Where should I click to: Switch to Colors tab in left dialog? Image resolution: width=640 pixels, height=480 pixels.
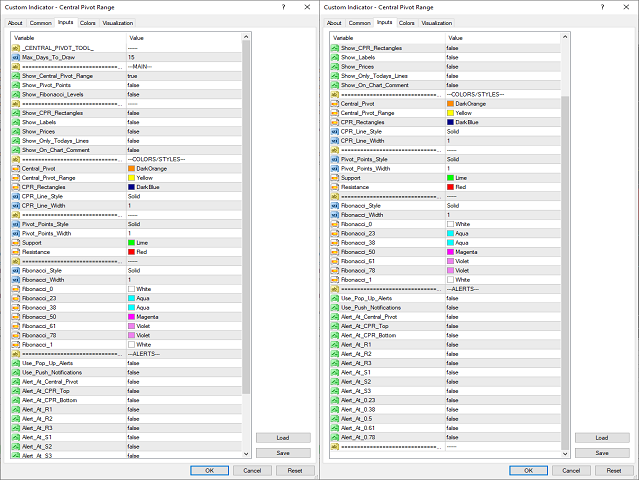(88, 22)
